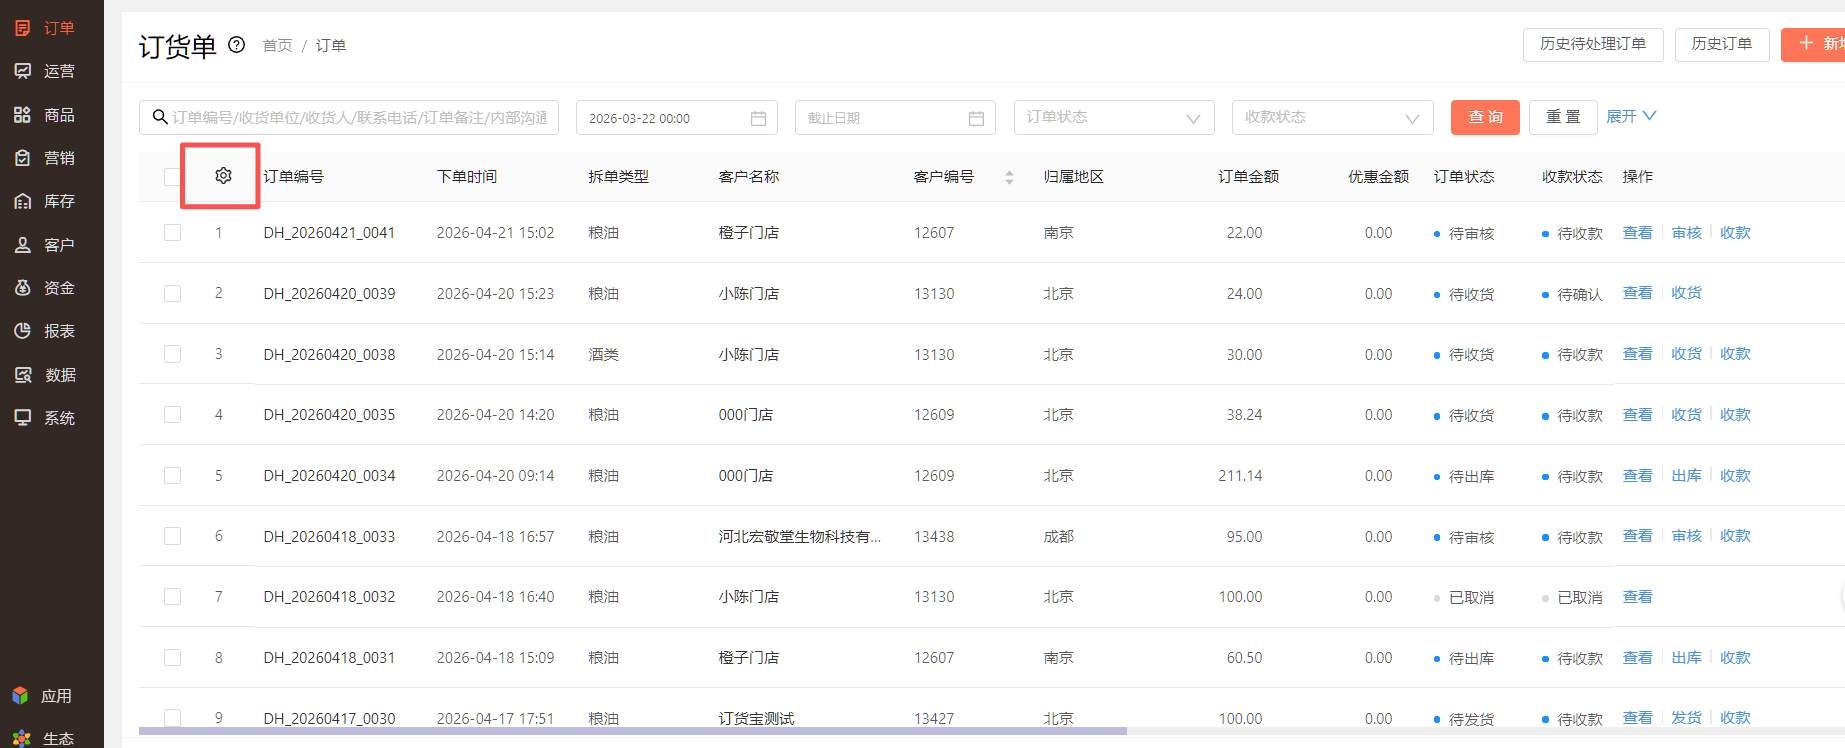The image size is (1845, 748).
Task: Click customer name 订货宝测试
Action: [756, 718]
